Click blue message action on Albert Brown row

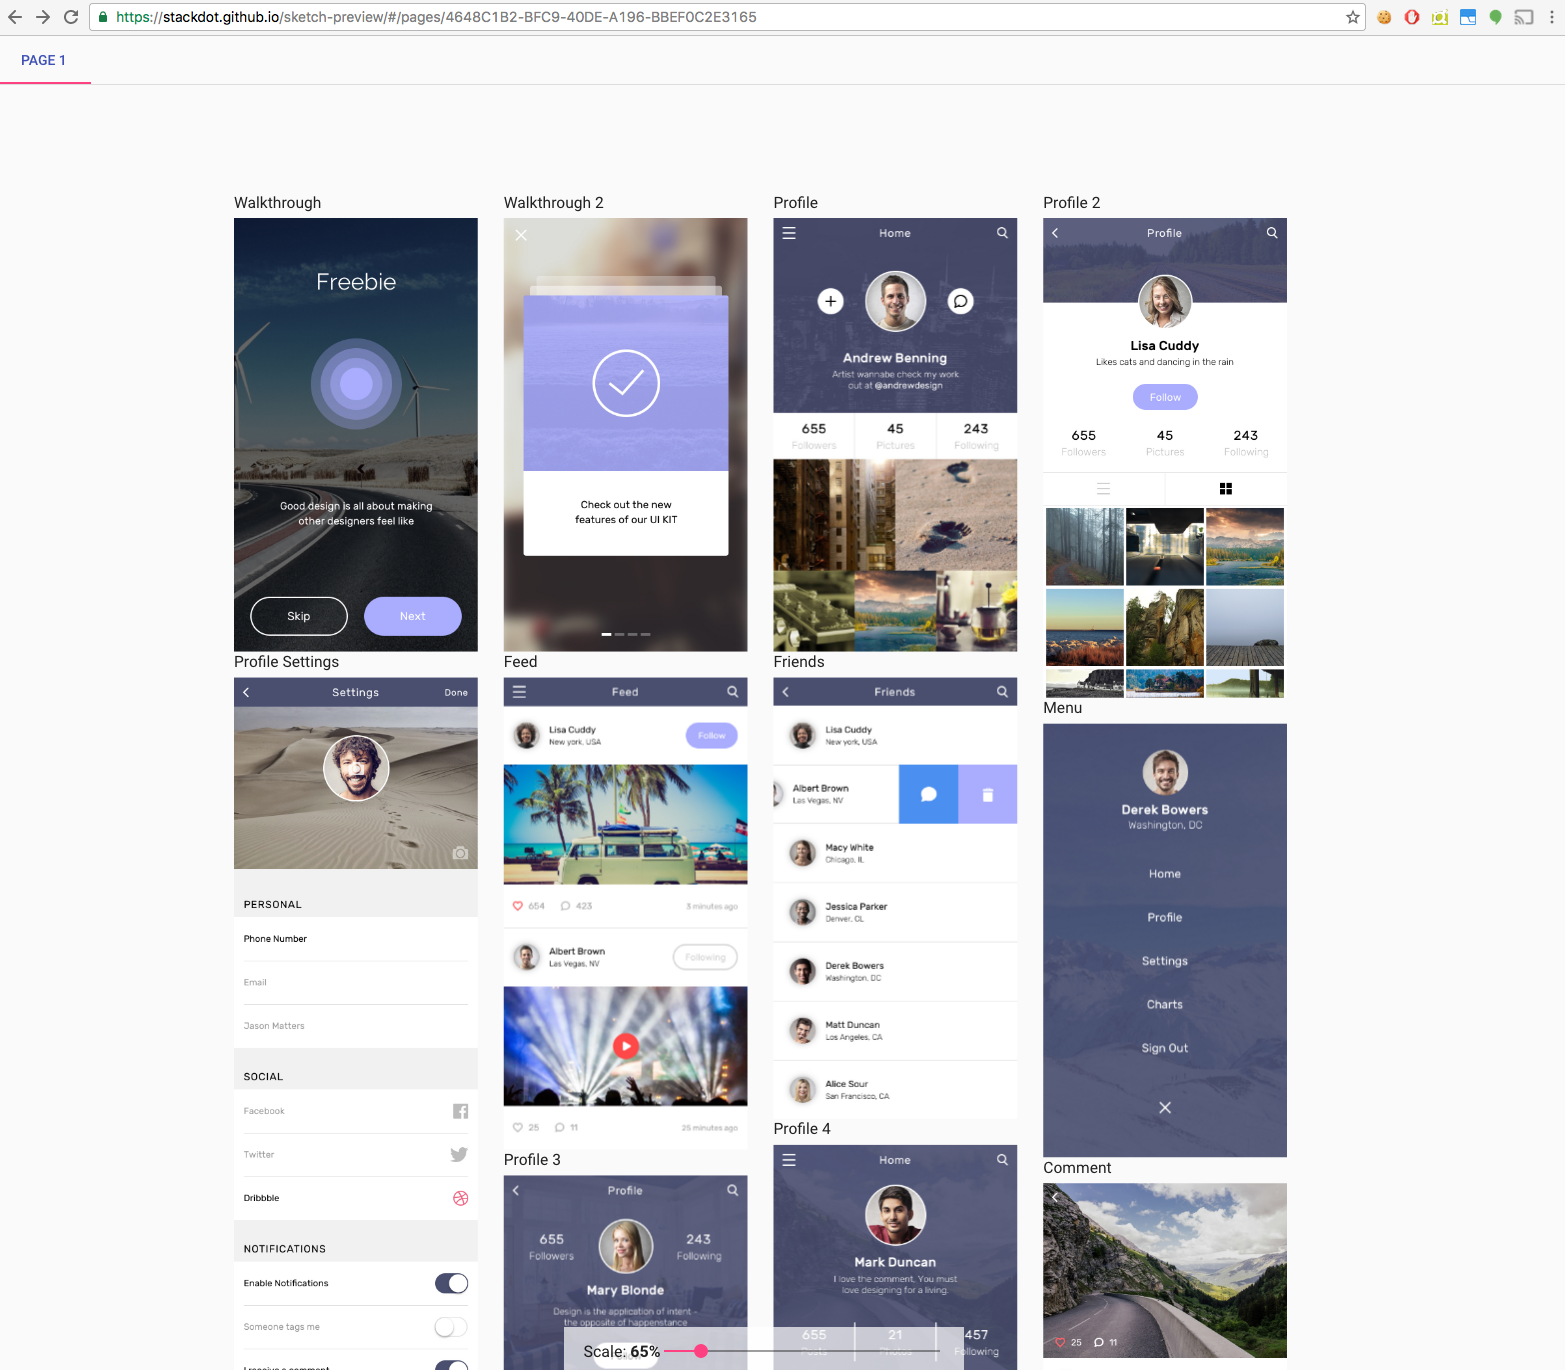(x=928, y=794)
